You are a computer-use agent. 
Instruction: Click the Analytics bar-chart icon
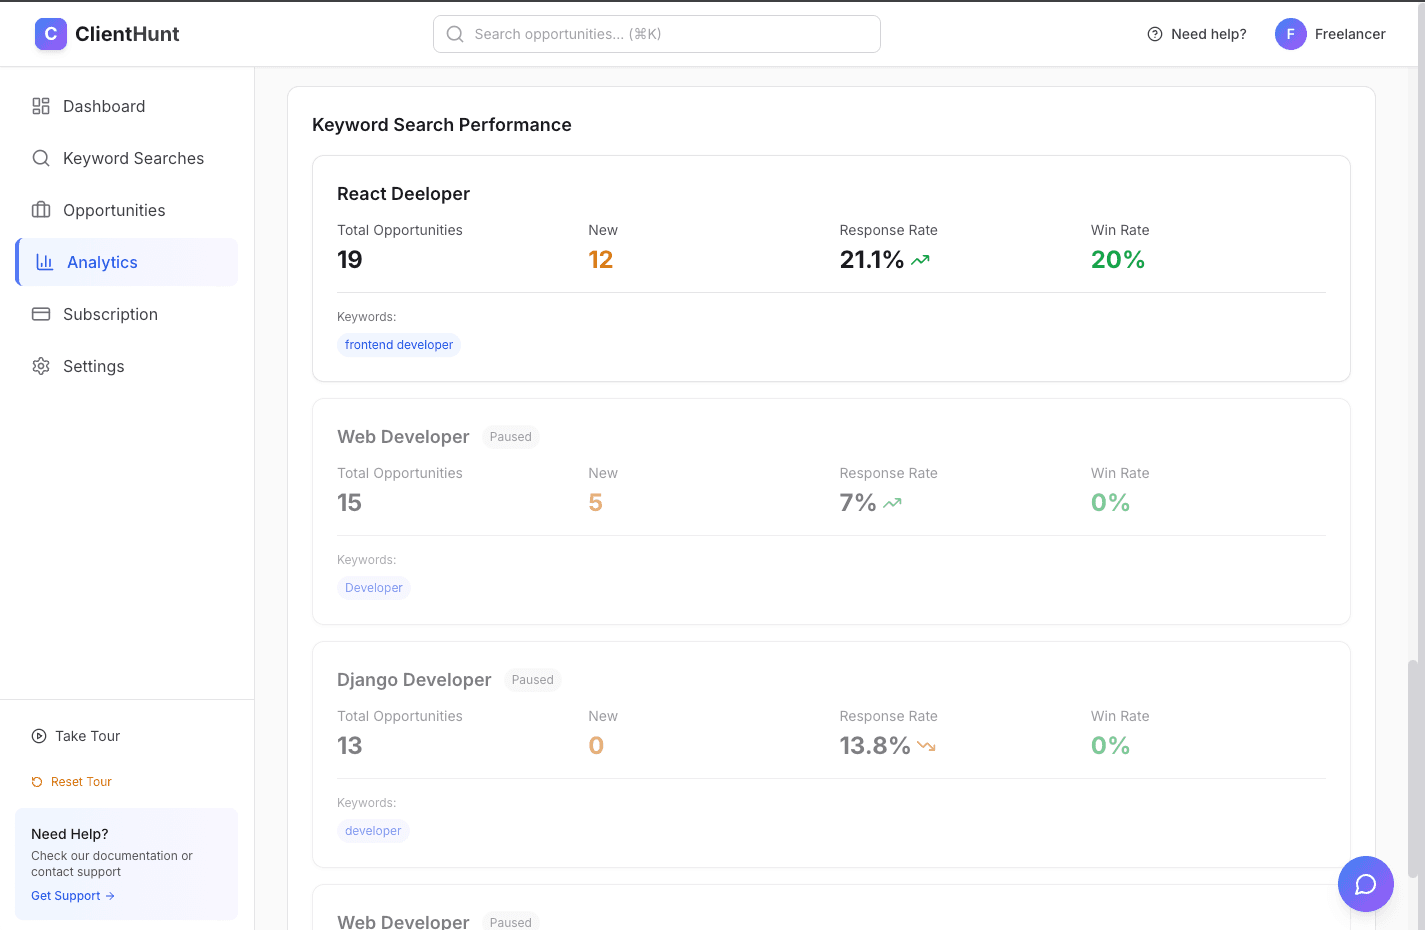[41, 262]
